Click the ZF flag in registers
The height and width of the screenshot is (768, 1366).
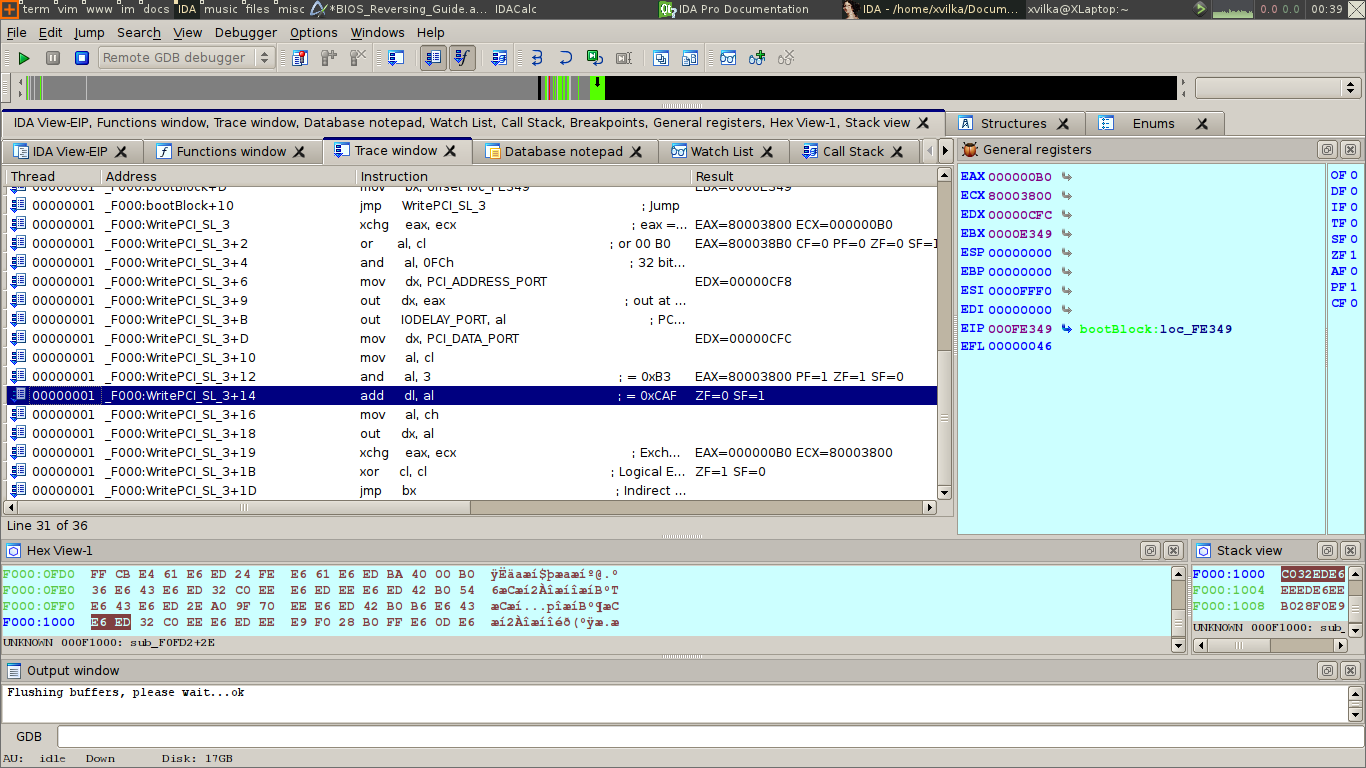point(1344,255)
